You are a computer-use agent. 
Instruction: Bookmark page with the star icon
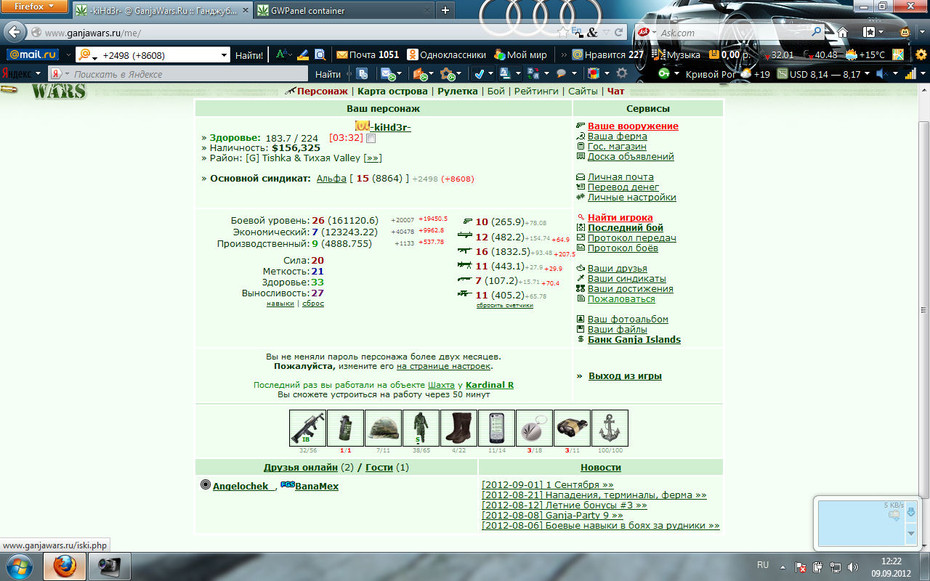[563, 33]
